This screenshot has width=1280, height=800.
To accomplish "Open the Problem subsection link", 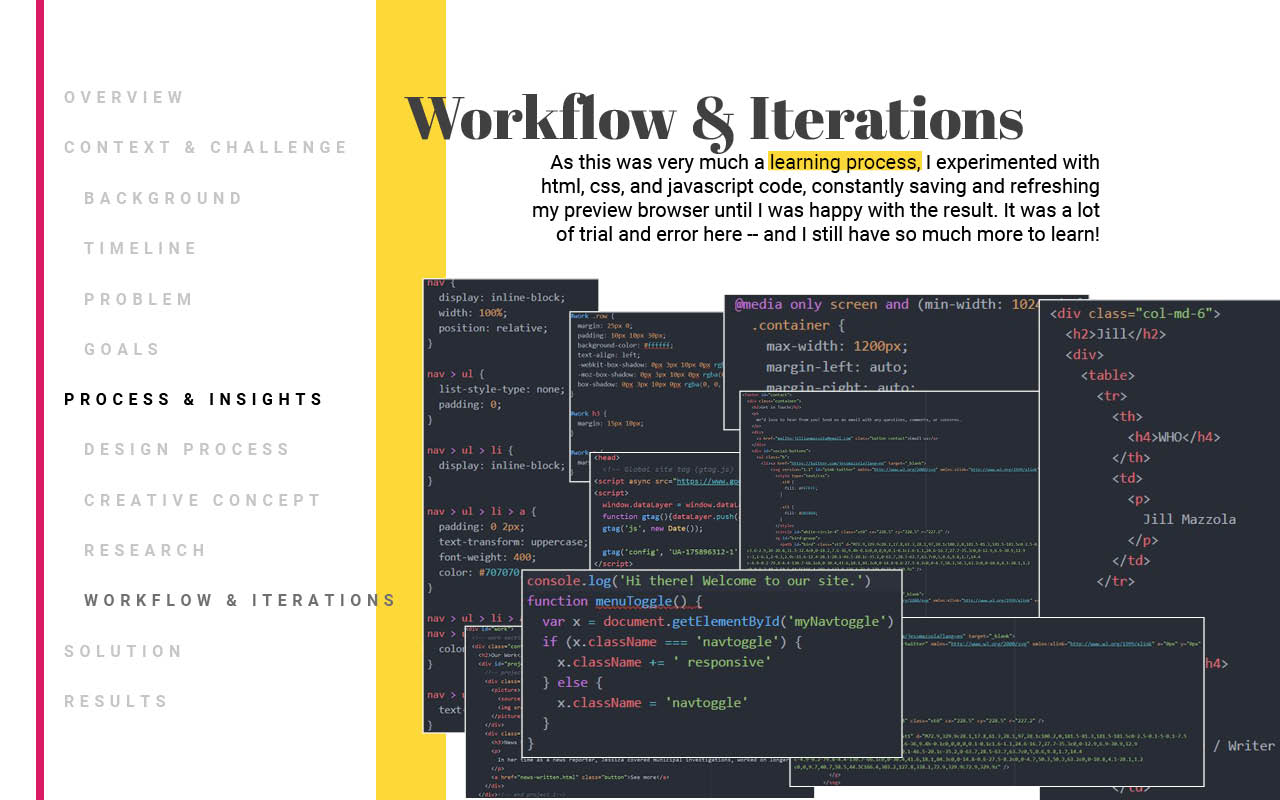I will pos(139,299).
